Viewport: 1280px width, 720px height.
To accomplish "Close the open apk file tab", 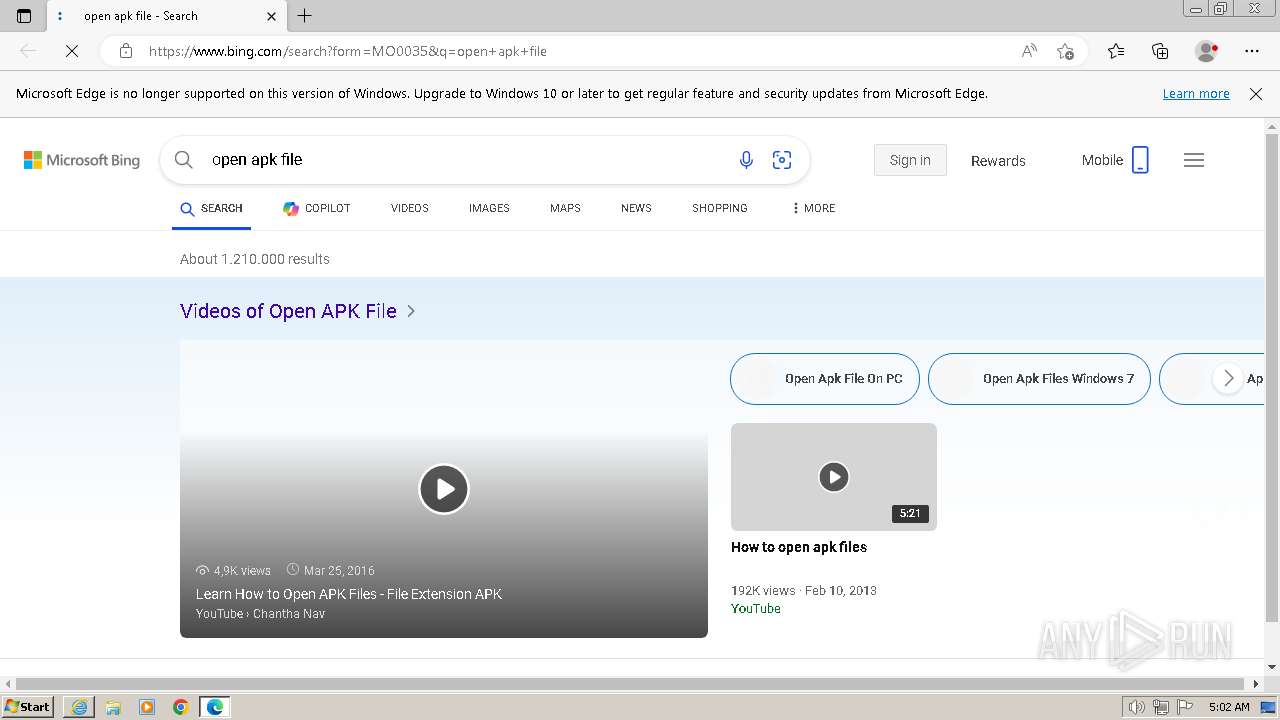I will [271, 16].
